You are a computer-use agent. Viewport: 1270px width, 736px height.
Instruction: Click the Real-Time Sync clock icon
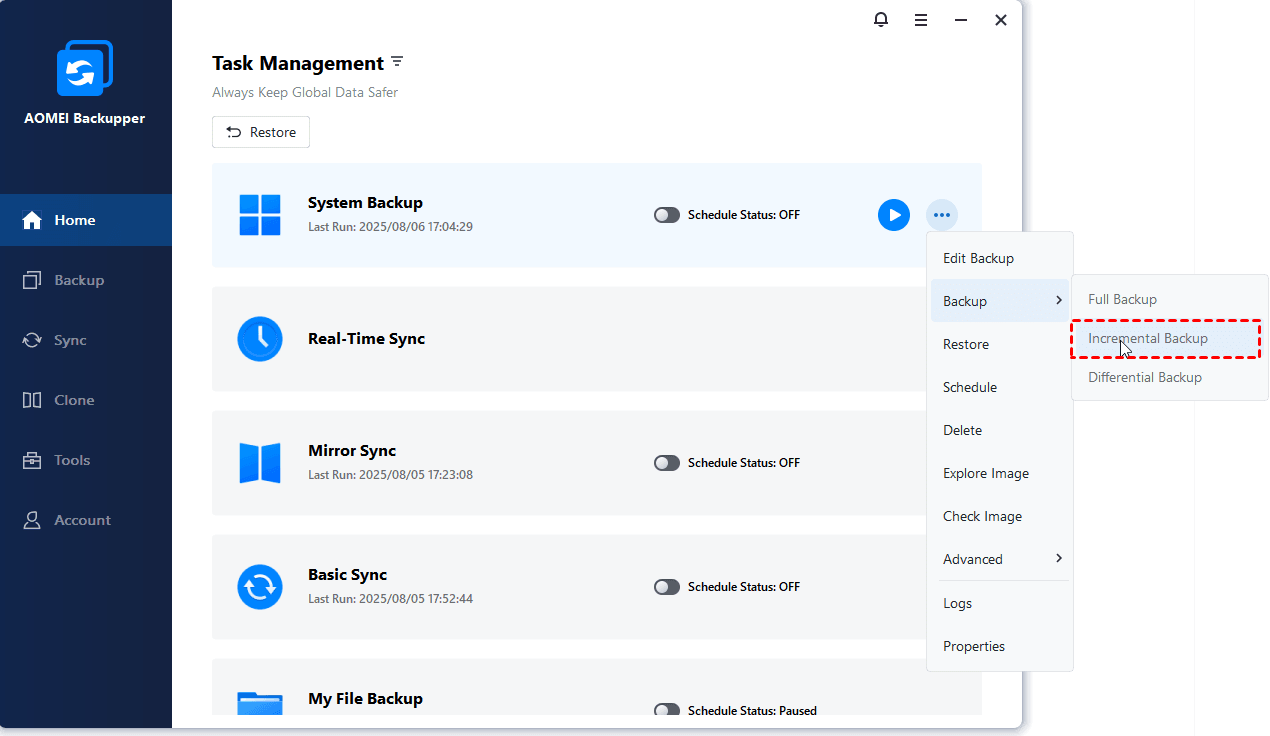point(260,339)
